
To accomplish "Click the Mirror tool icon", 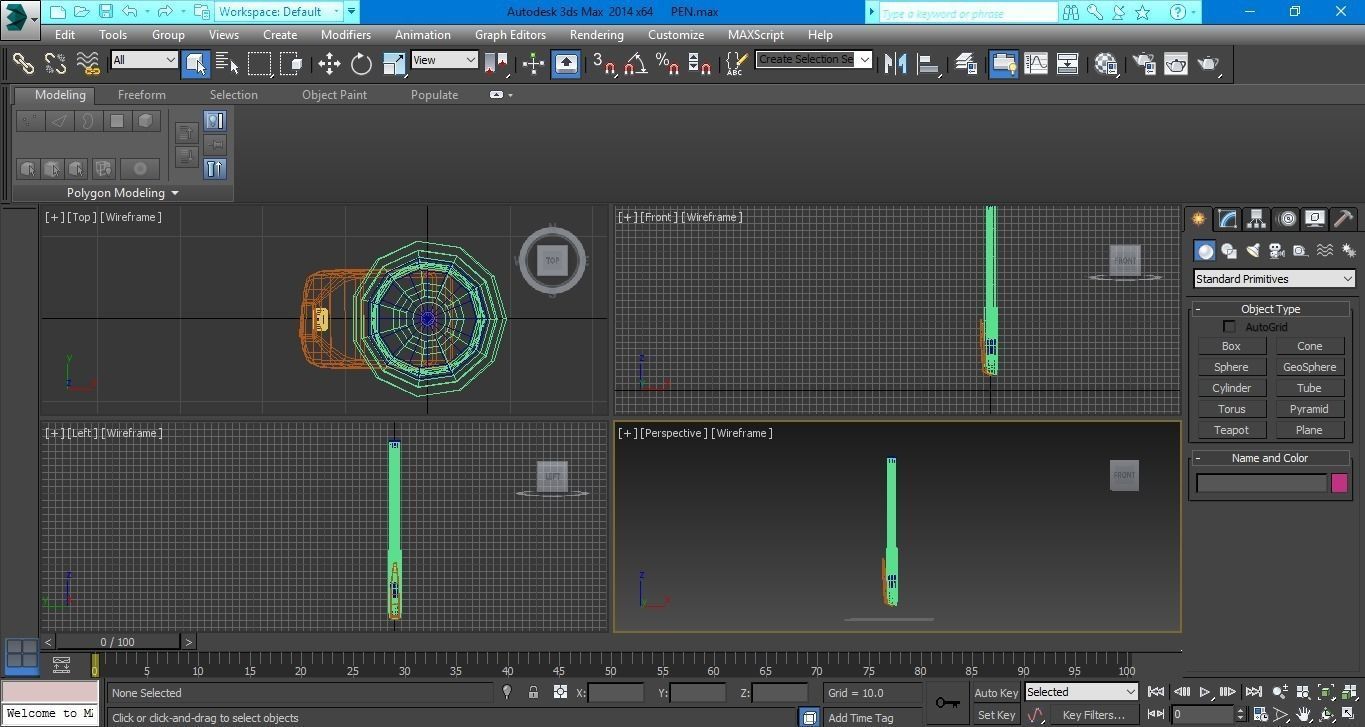I will 895,64.
